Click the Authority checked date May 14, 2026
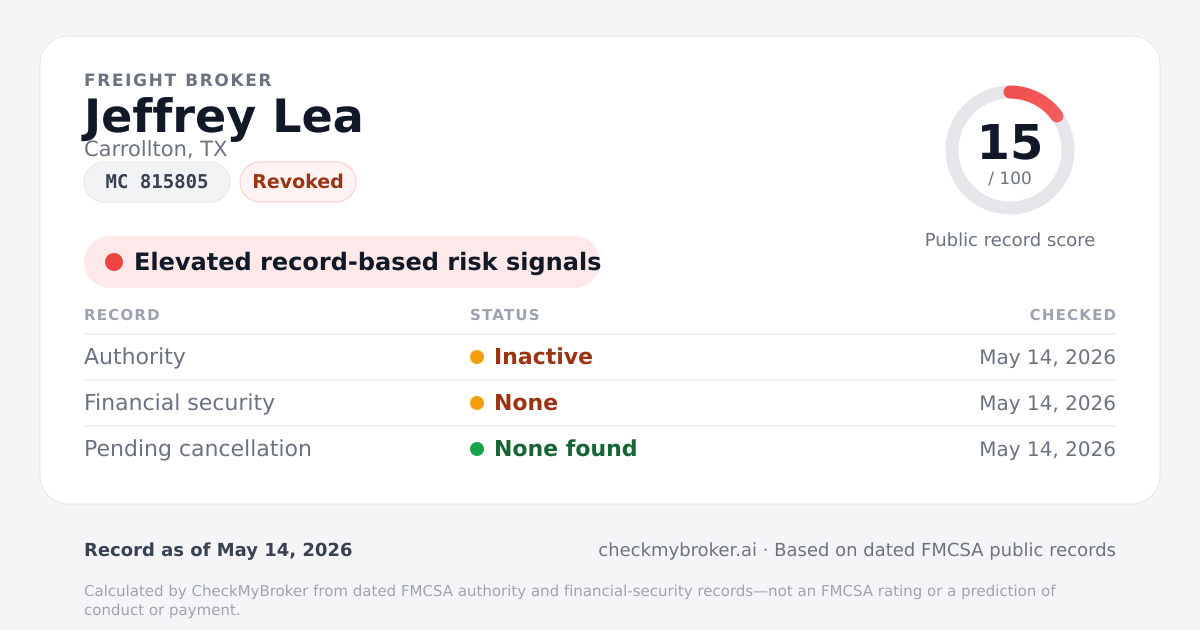The image size is (1200, 630). (x=1047, y=357)
